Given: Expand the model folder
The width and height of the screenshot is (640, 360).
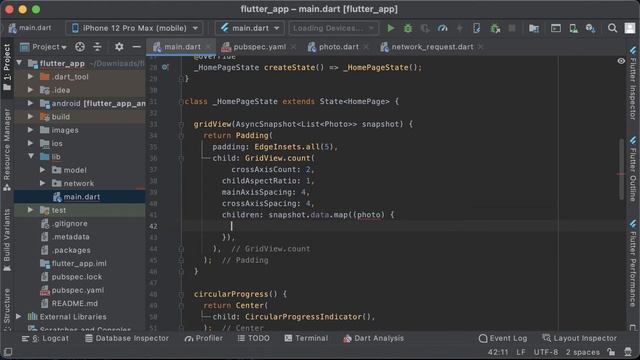Looking at the screenshot, I should (x=42, y=170).
